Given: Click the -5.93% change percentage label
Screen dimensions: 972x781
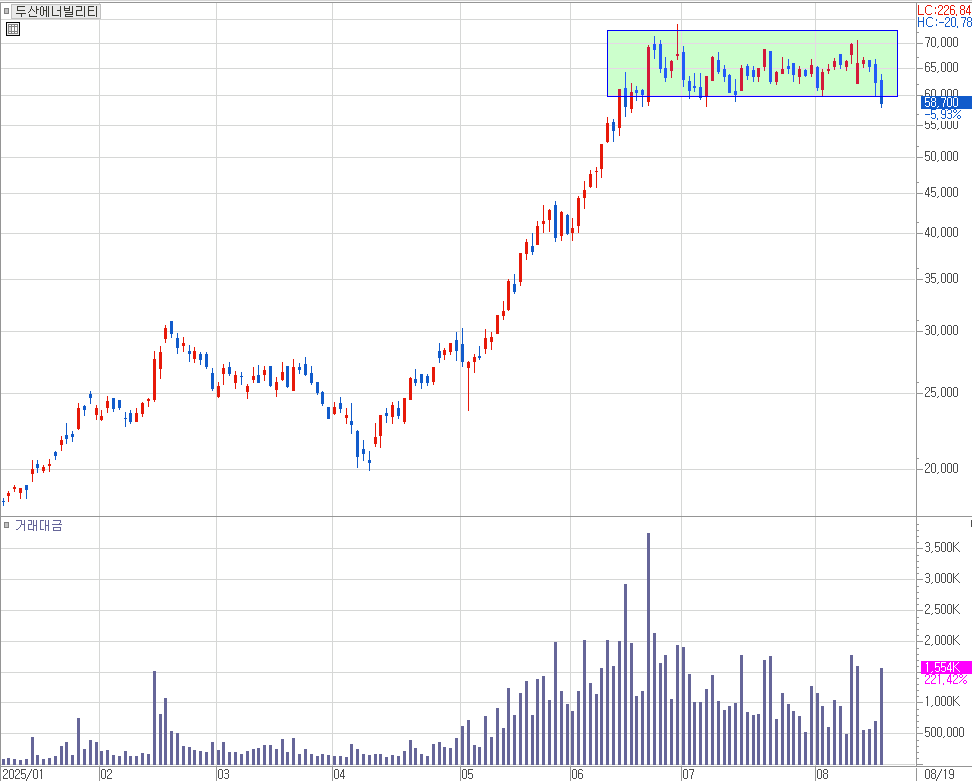Looking at the screenshot, I should click(941, 115).
